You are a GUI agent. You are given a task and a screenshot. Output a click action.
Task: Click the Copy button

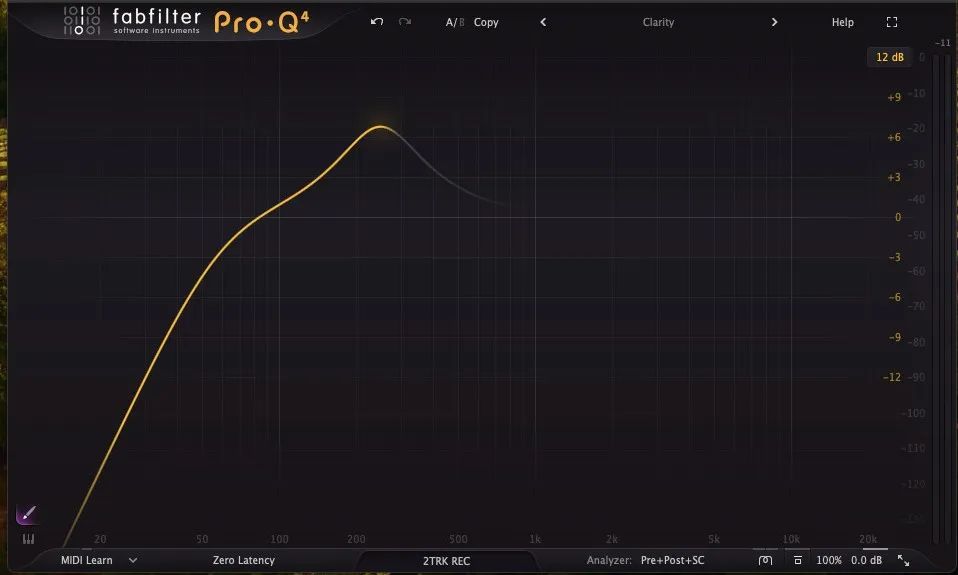(486, 22)
